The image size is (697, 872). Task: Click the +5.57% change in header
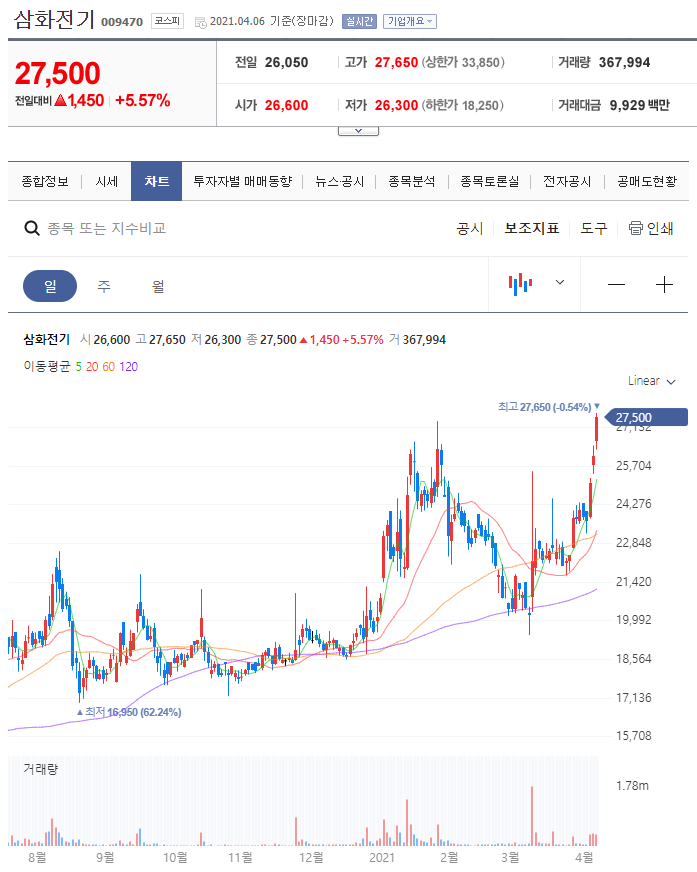click(142, 101)
